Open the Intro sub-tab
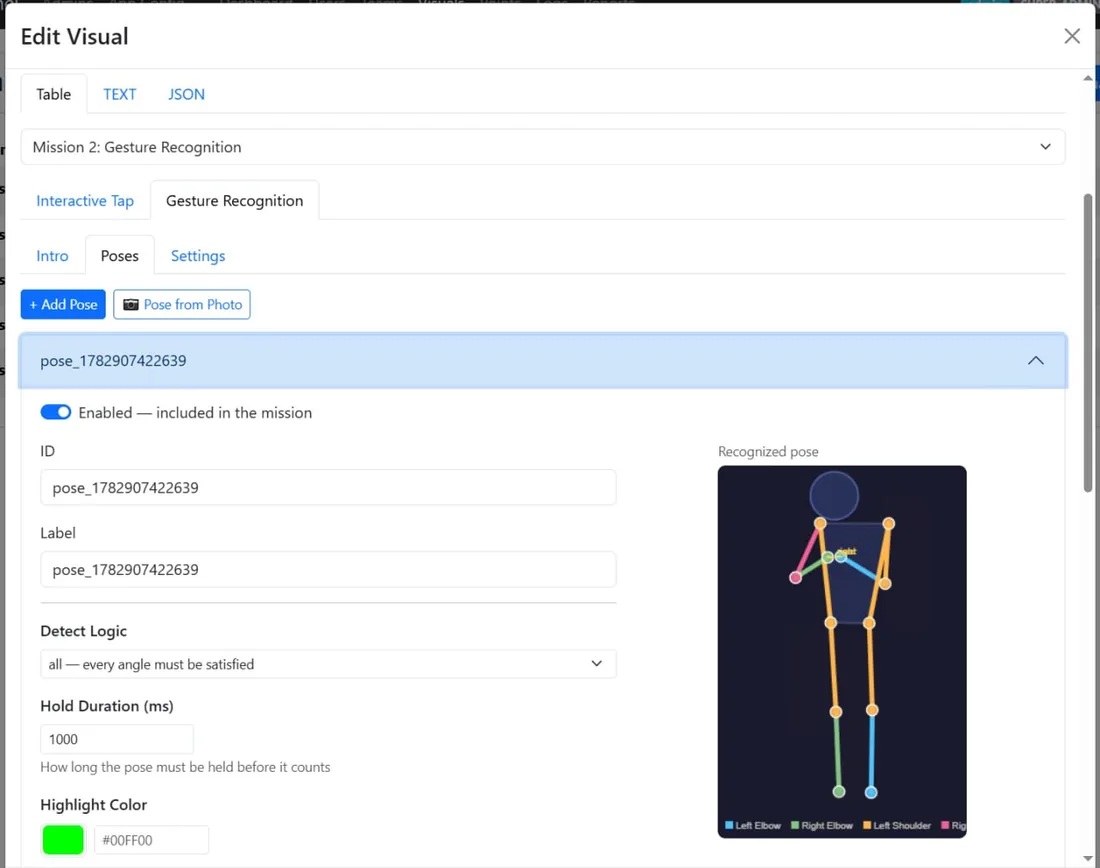This screenshot has width=1100, height=868. point(53,255)
